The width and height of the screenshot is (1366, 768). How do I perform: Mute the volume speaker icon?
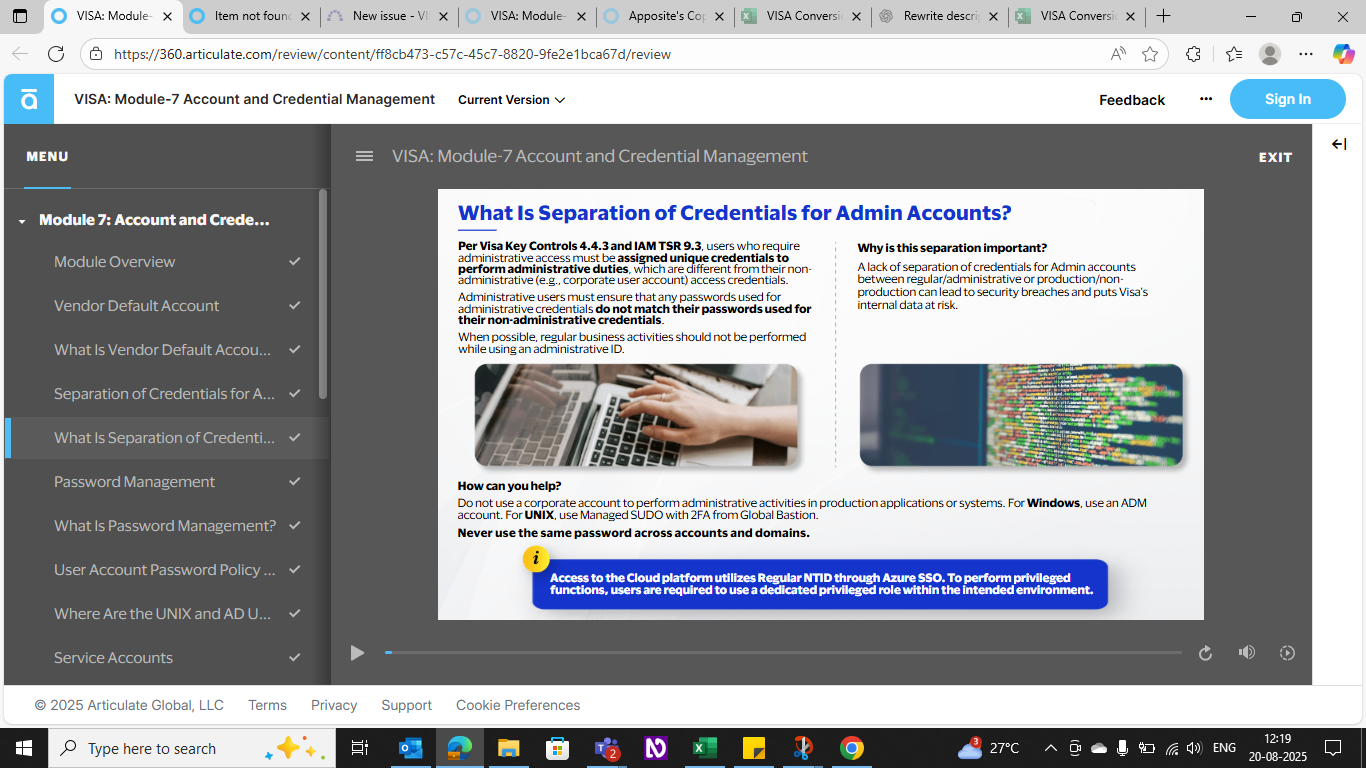click(x=1246, y=652)
